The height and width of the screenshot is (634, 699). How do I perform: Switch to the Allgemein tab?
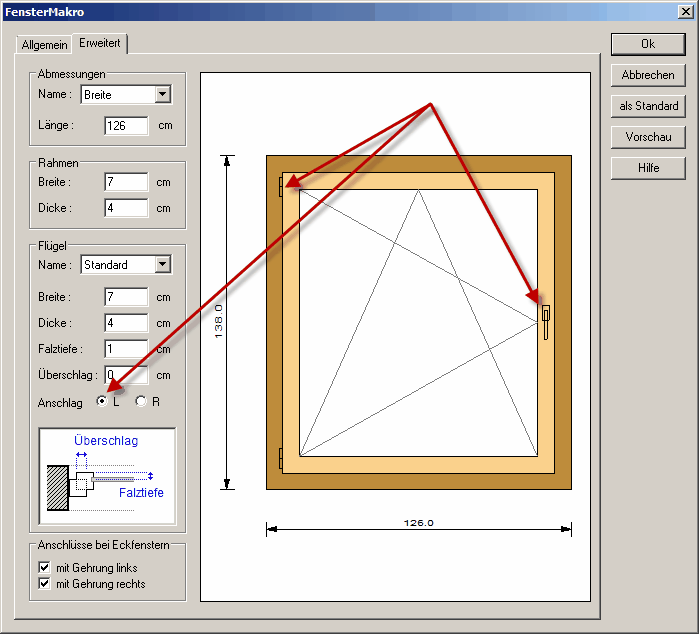46,45
